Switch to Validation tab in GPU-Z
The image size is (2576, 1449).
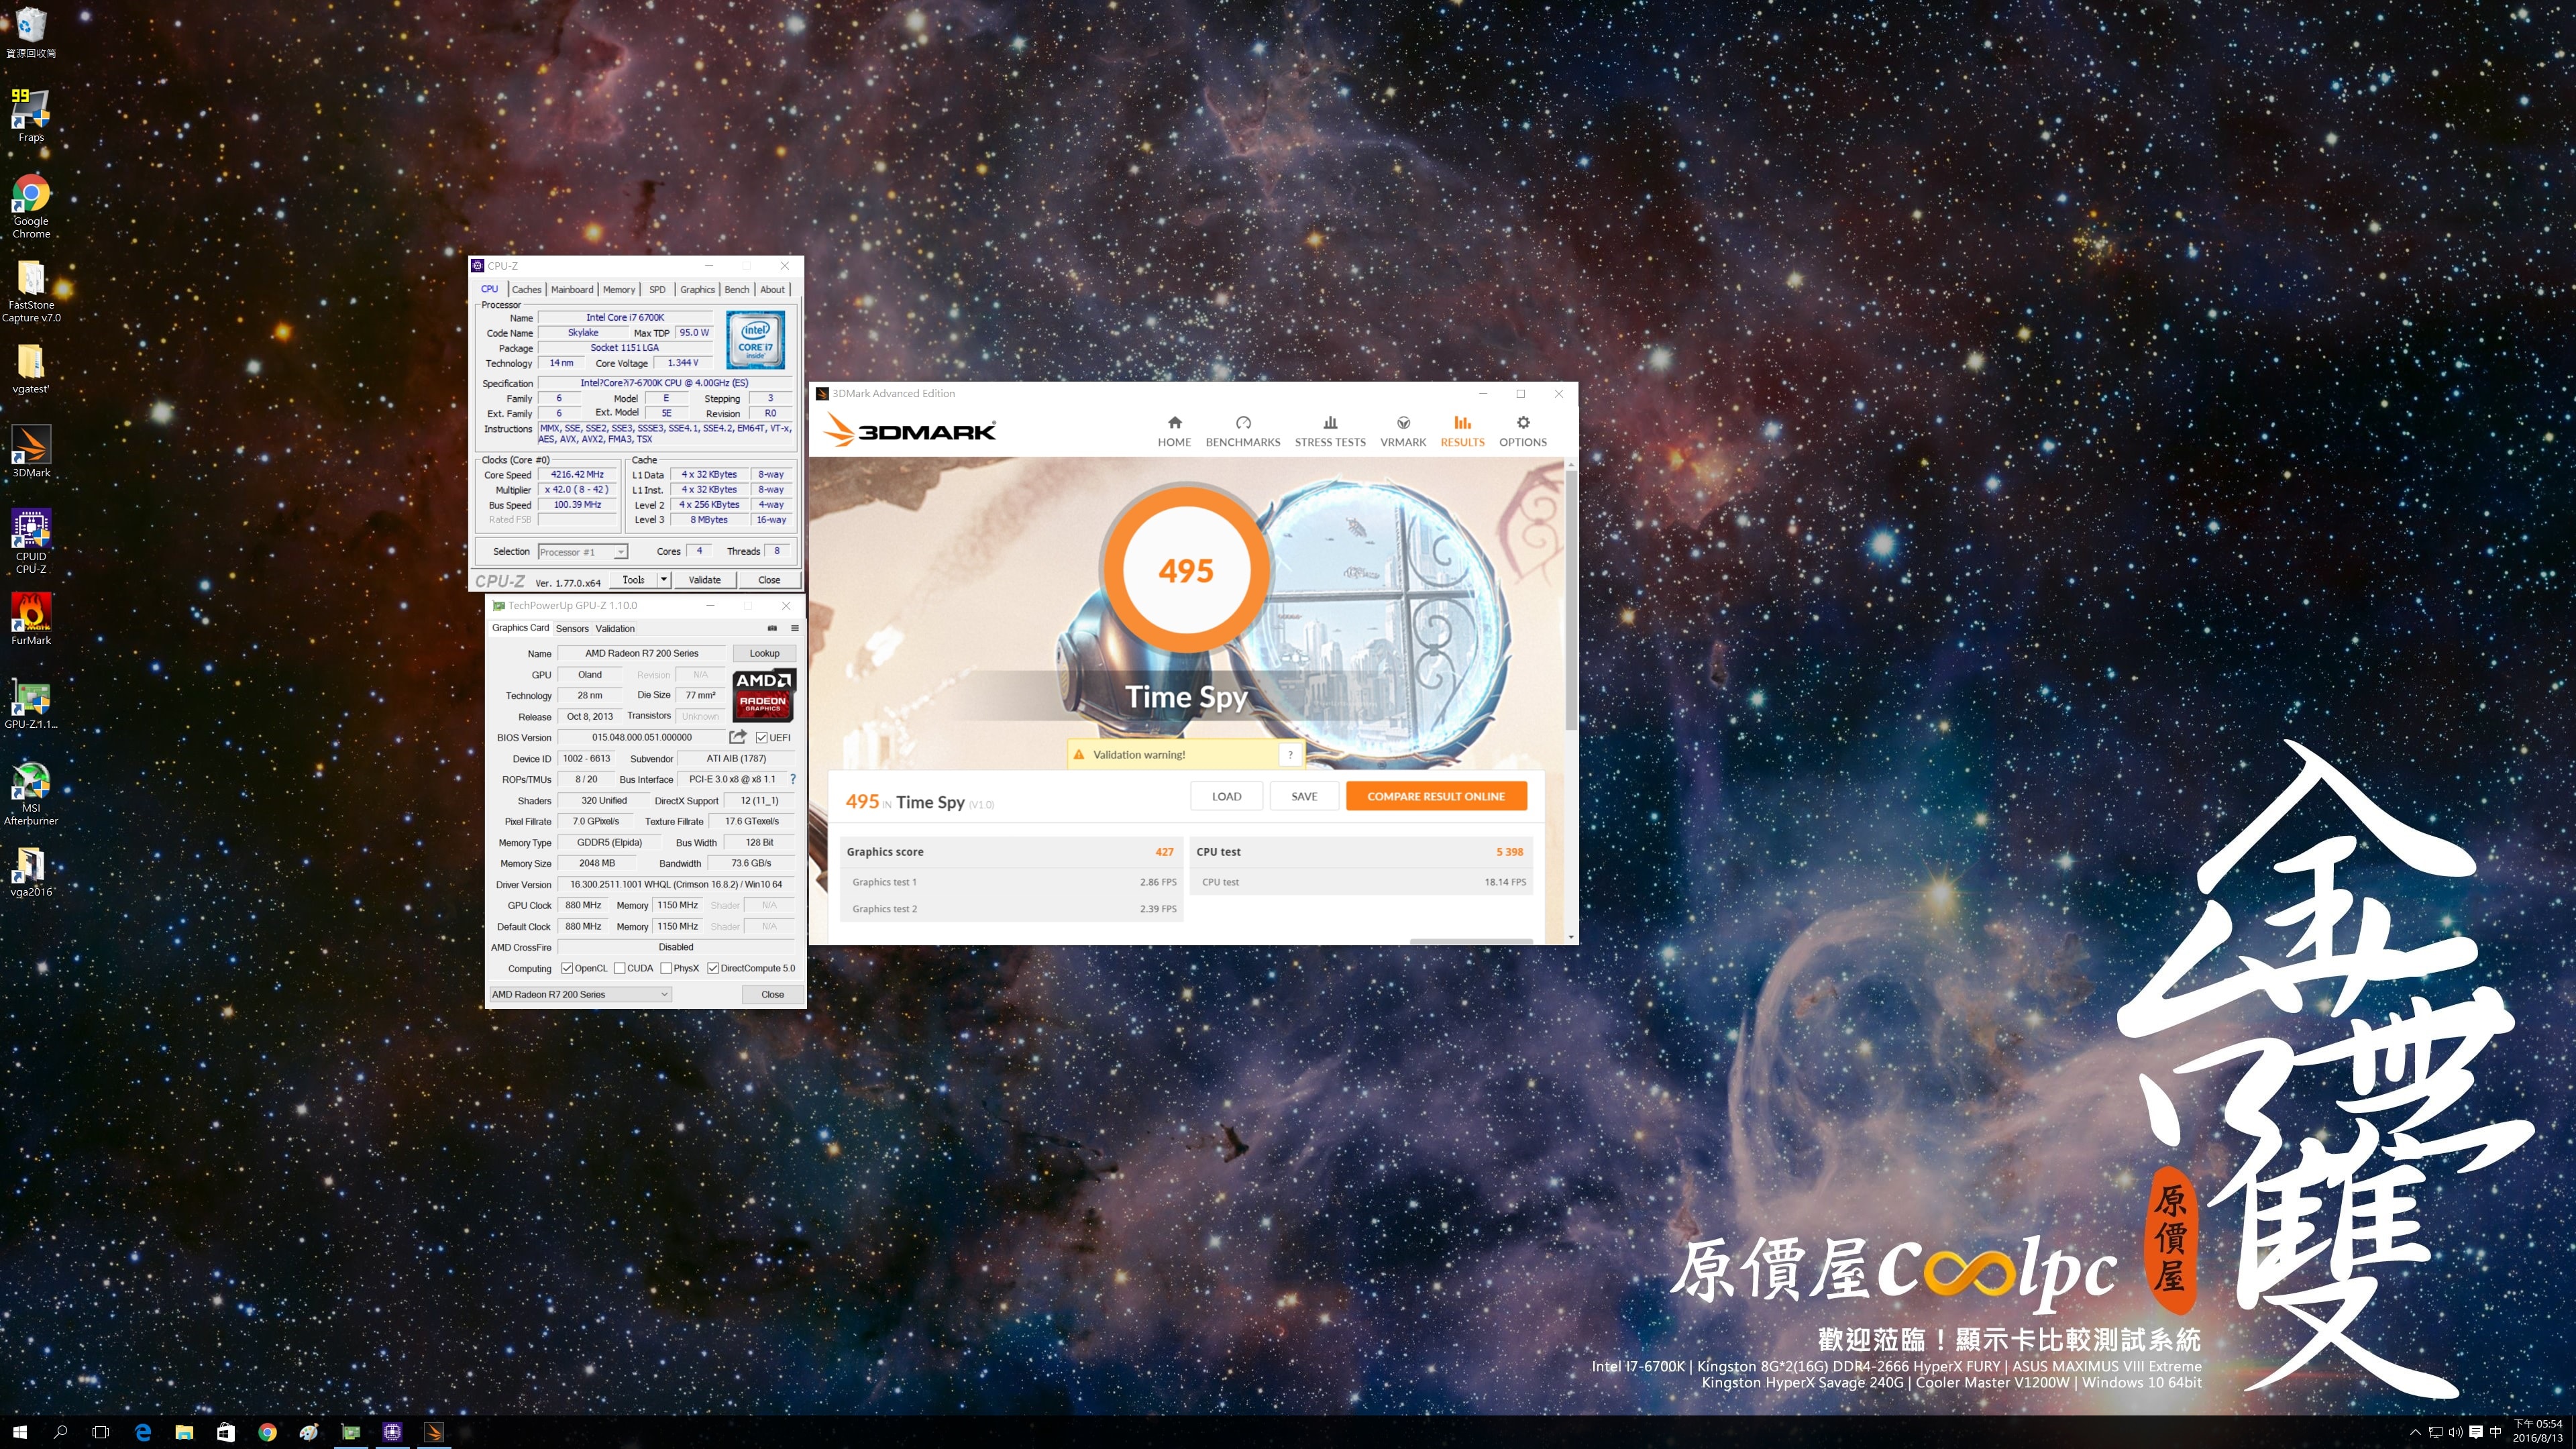click(615, 628)
